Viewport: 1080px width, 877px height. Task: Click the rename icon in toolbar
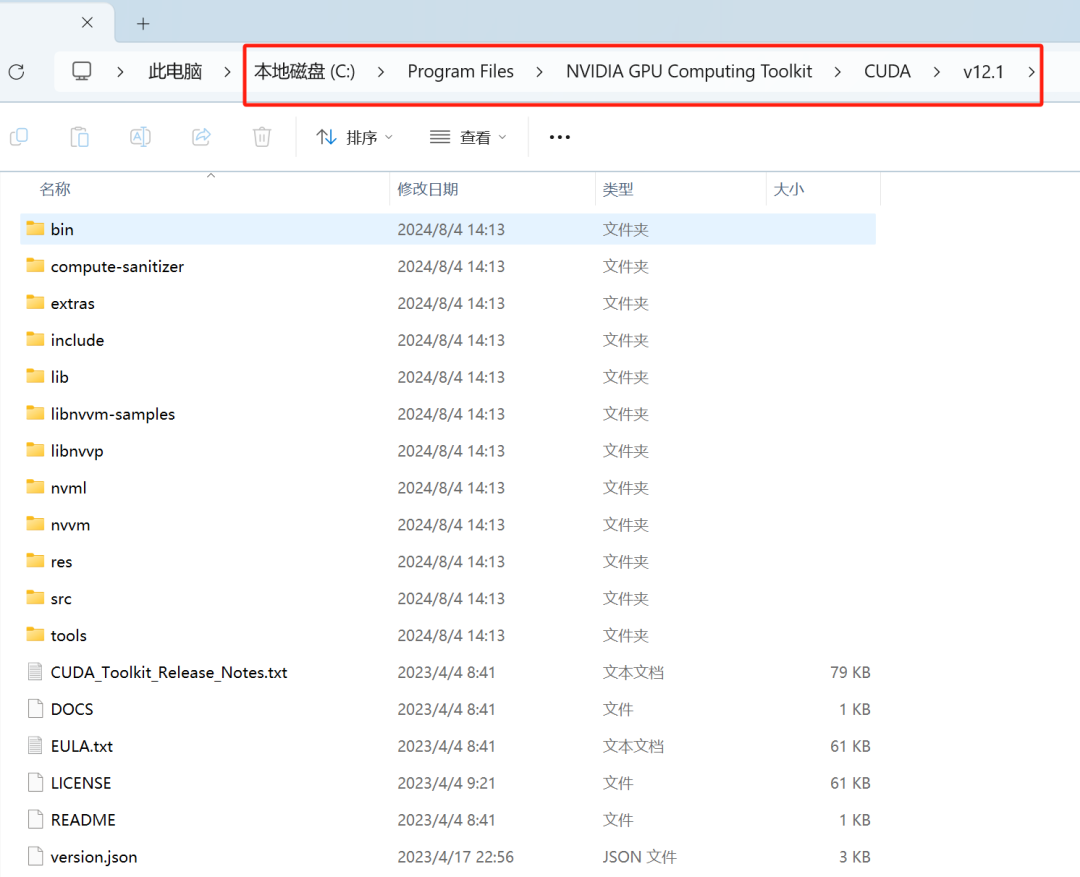(141, 137)
